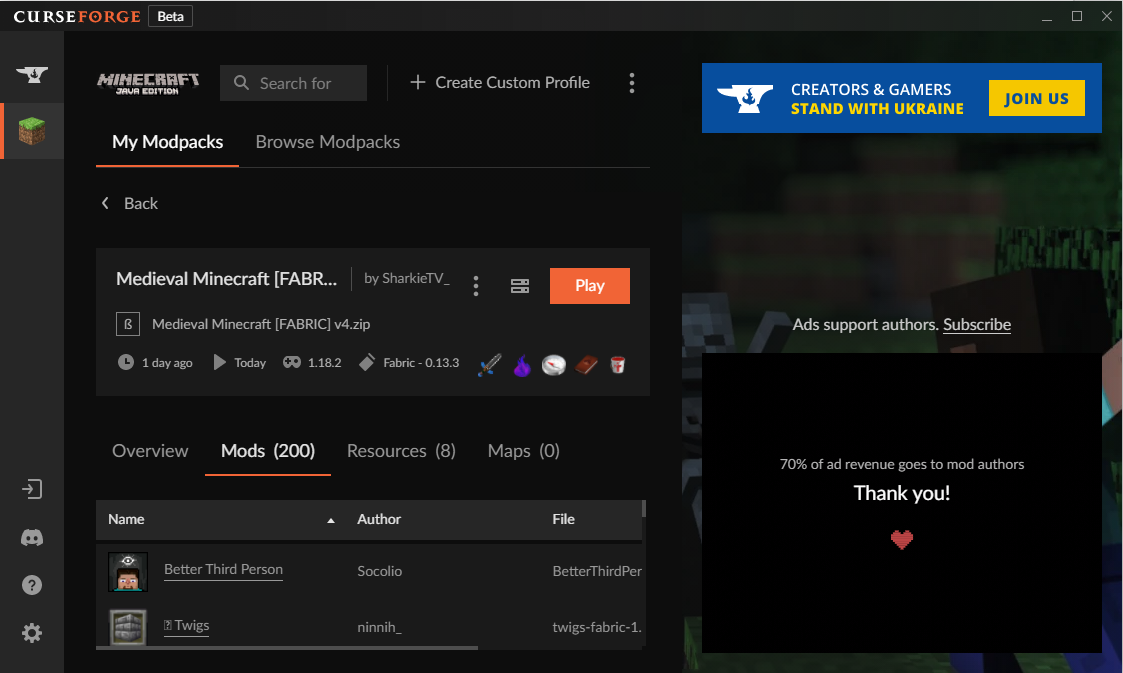
Task: Sort mods by Author column header
Action: click(379, 520)
